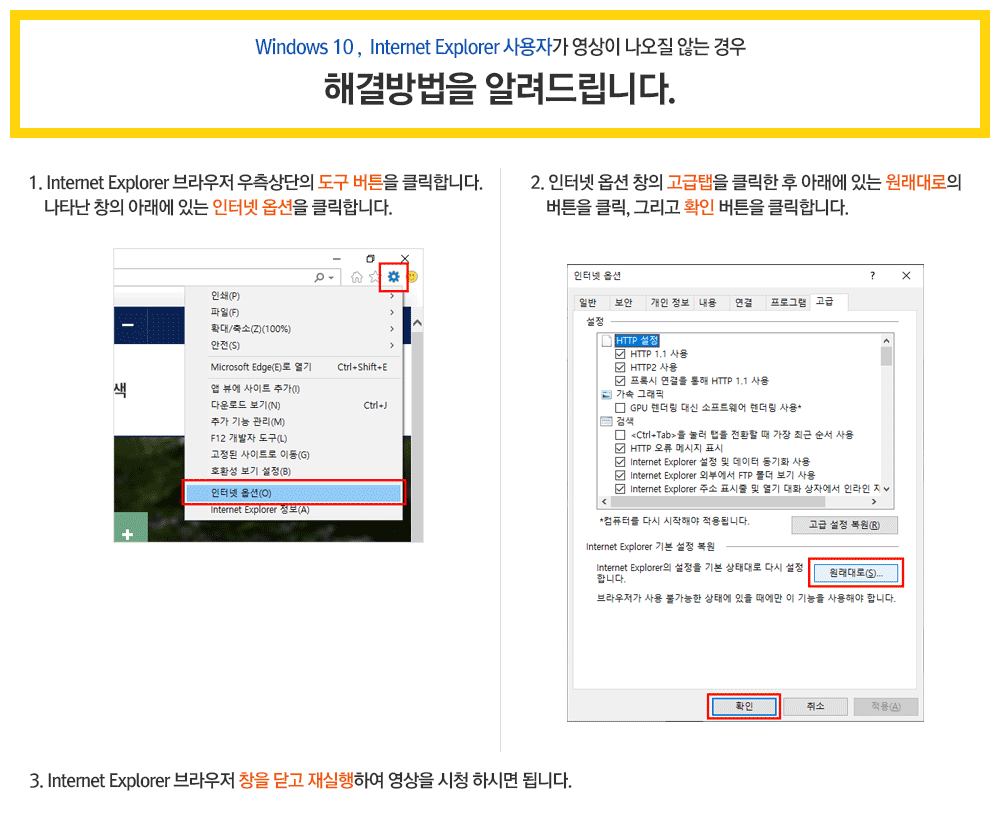
Task: Open 호환성 보기 설정(B) menu item
Action: (x=294, y=471)
